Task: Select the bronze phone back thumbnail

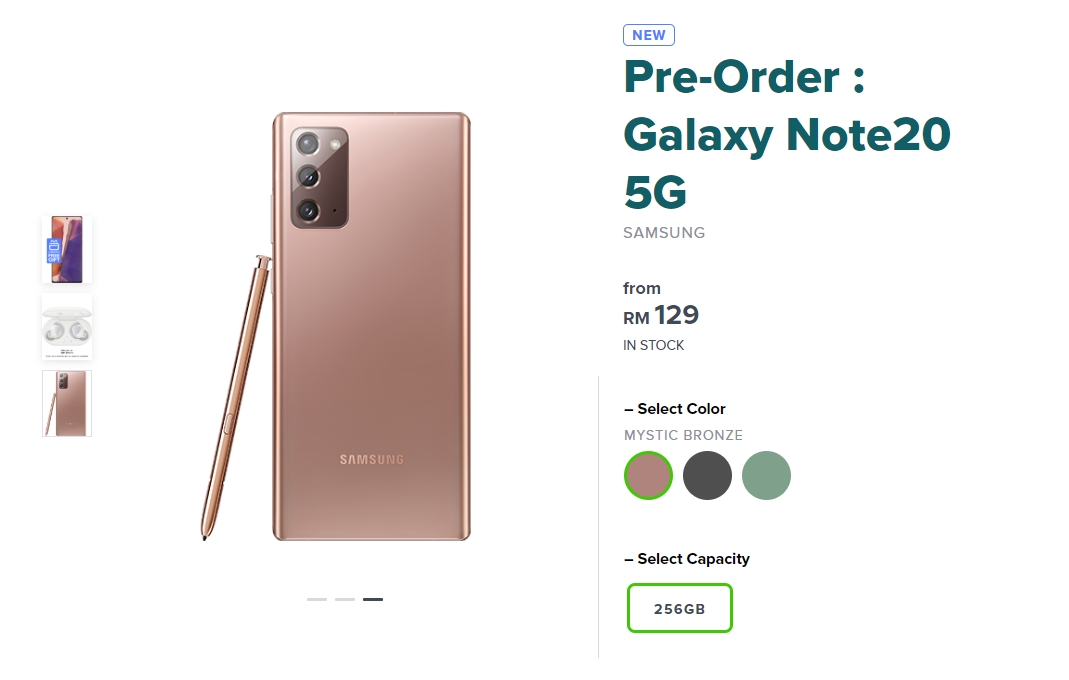Action: 67,404
